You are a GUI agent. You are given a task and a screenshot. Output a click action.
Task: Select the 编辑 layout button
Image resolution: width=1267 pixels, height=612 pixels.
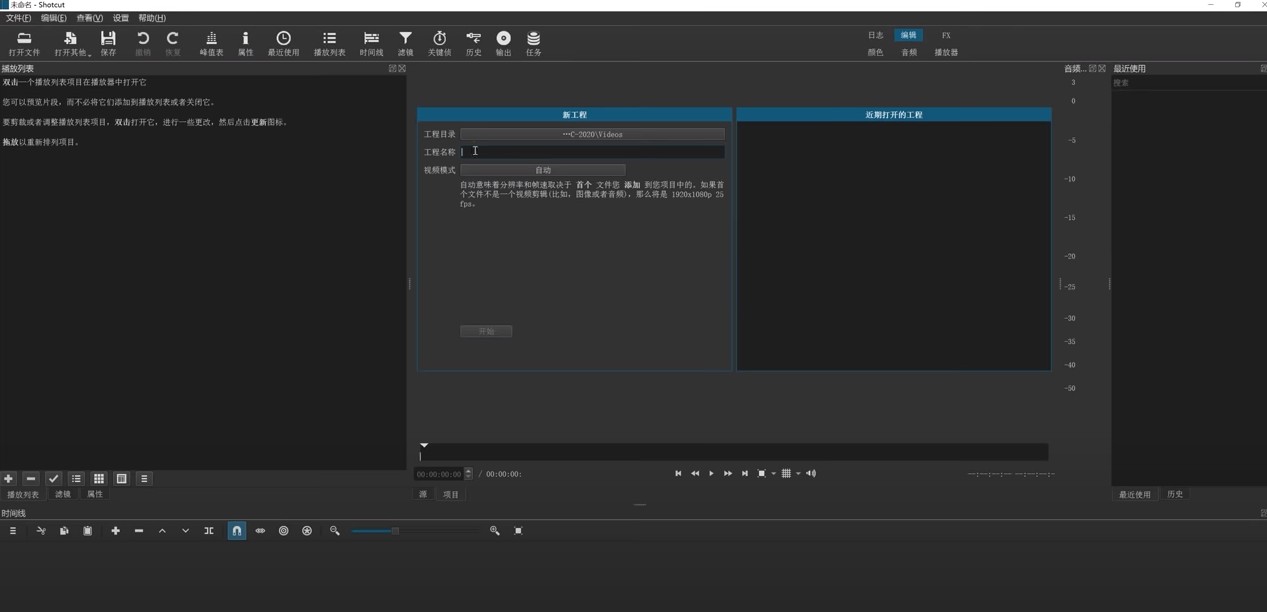[x=909, y=35]
